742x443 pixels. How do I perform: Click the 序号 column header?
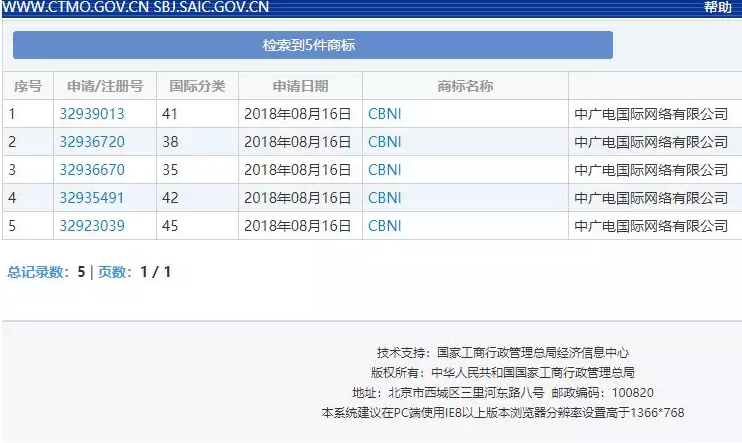pos(28,86)
